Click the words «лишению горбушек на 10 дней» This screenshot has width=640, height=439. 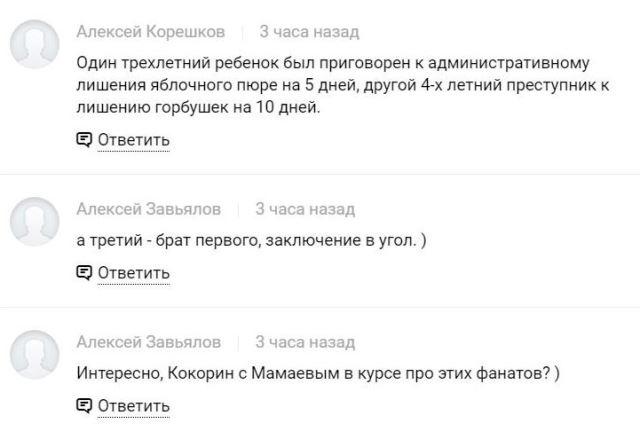coord(198,107)
